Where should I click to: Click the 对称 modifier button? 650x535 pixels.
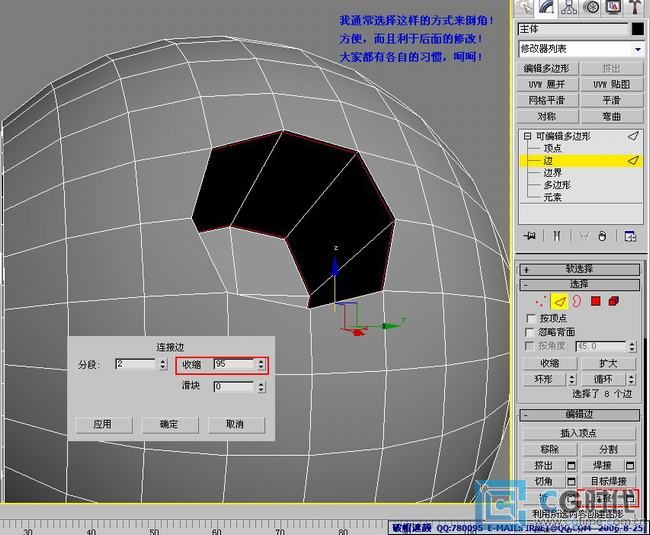tap(547, 117)
